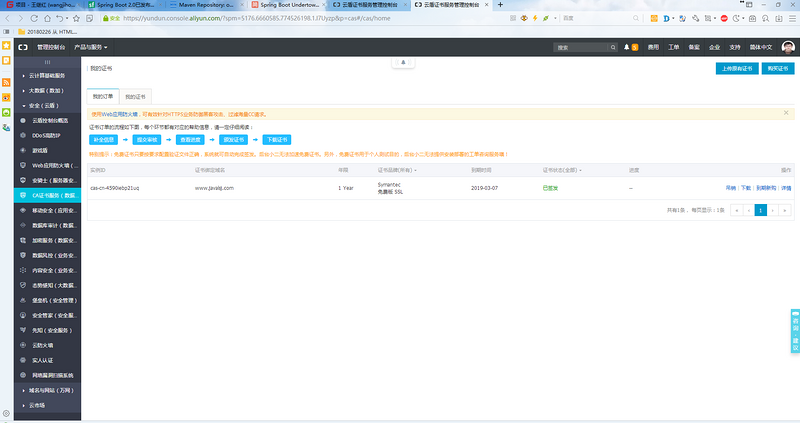Click the 数据风控 sidebar icon
The height and width of the screenshot is (423, 800).
(x=23, y=255)
